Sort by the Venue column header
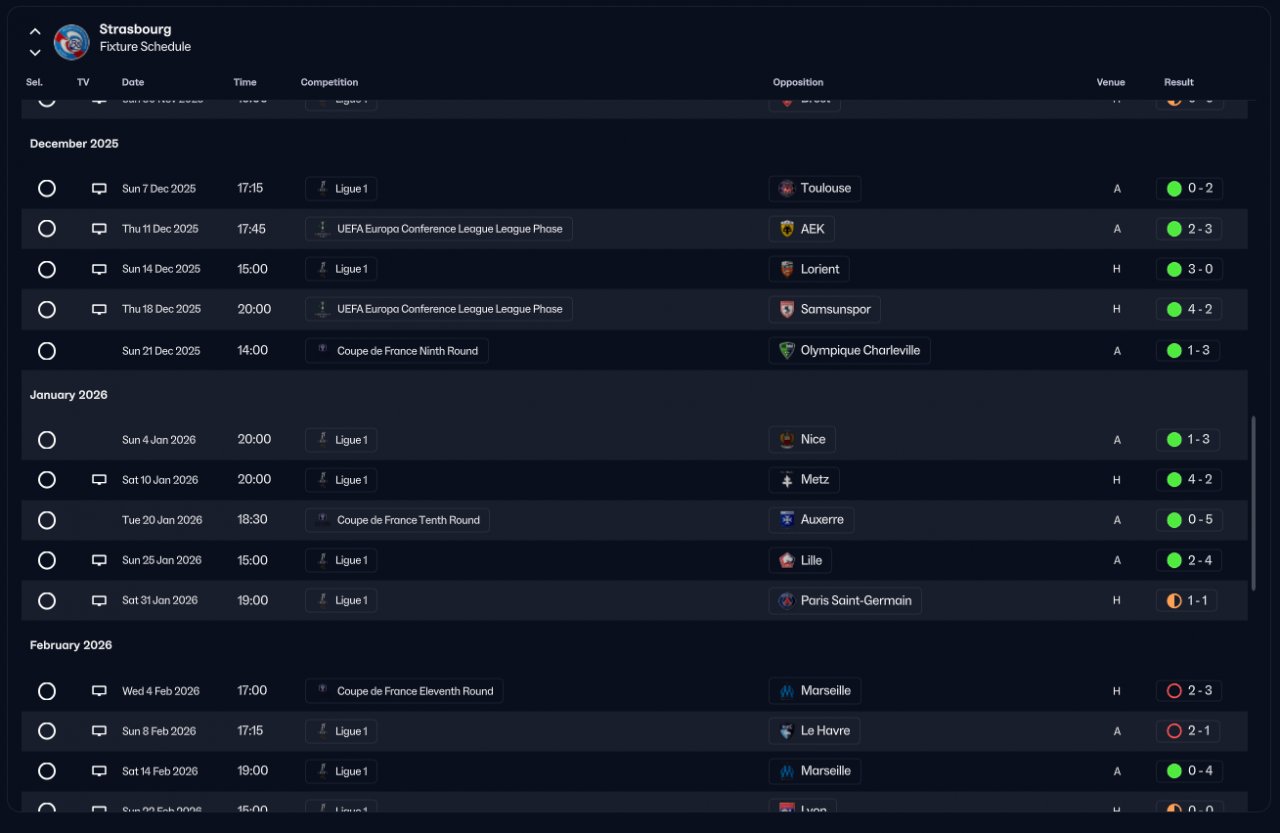1280x833 pixels. pyautogui.click(x=1111, y=83)
